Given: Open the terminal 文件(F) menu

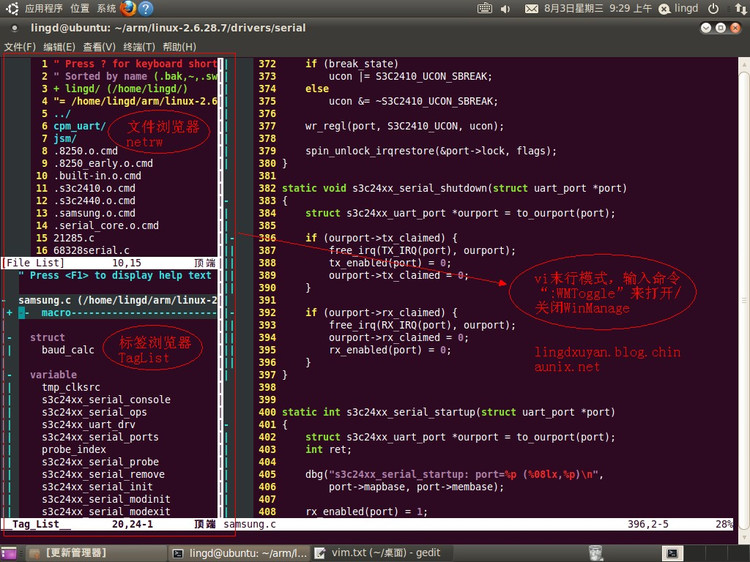Looking at the screenshot, I should (x=20, y=47).
